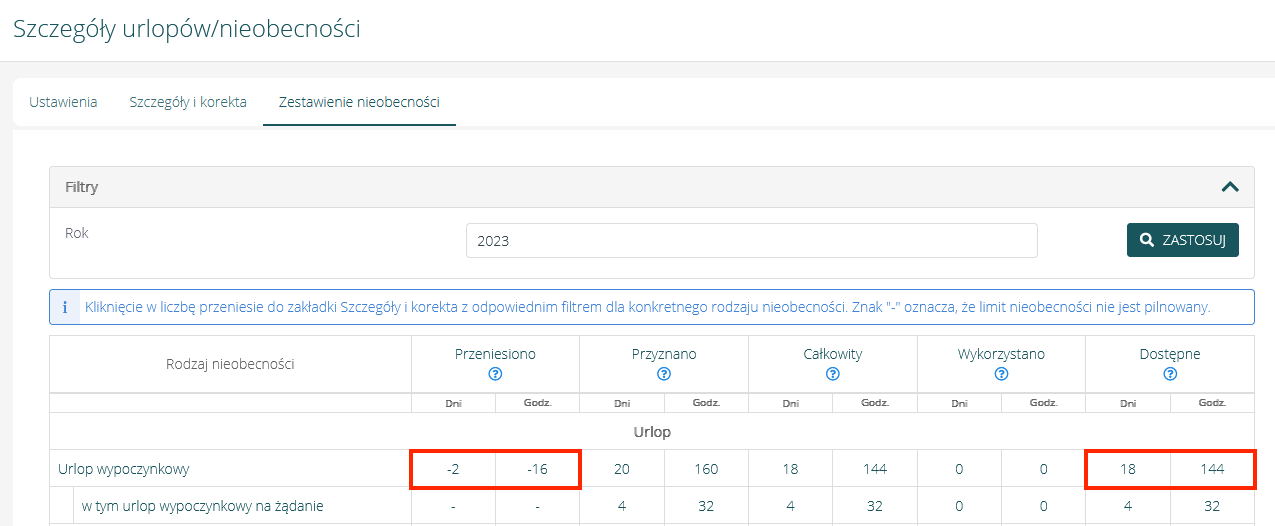Open the -2 days Przeniesiono value
Screen dimensions: 1275x526
(x=453, y=469)
